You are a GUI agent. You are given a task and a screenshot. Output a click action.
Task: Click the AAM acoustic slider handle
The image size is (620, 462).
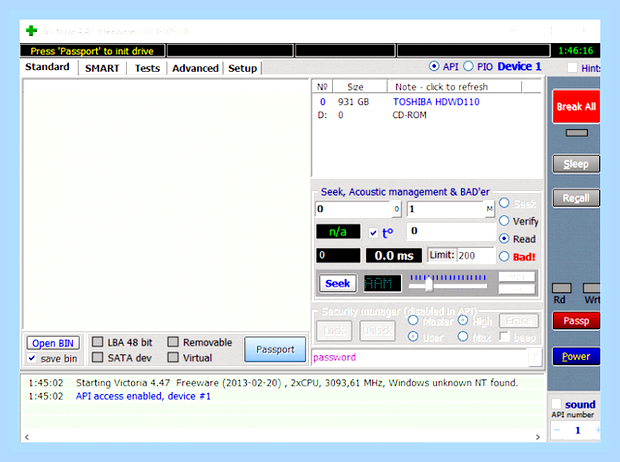(x=429, y=285)
